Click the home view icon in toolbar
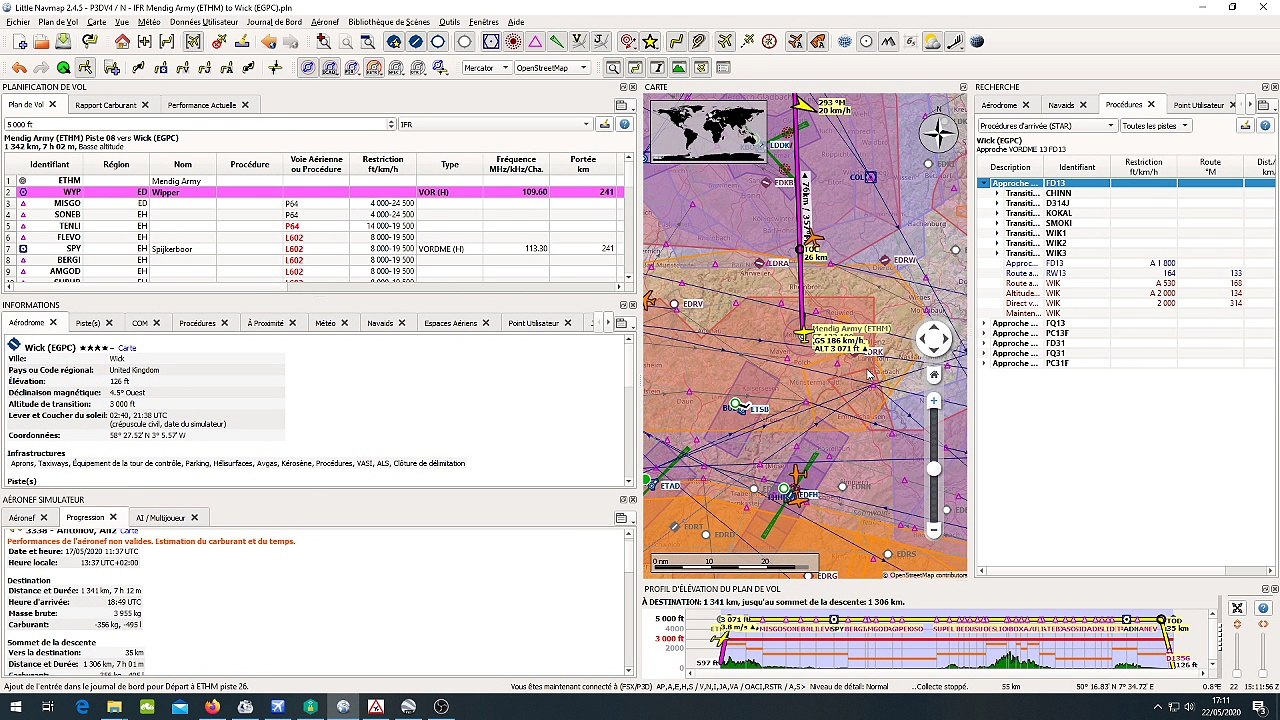The height and width of the screenshot is (720, 1280). point(122,42)
